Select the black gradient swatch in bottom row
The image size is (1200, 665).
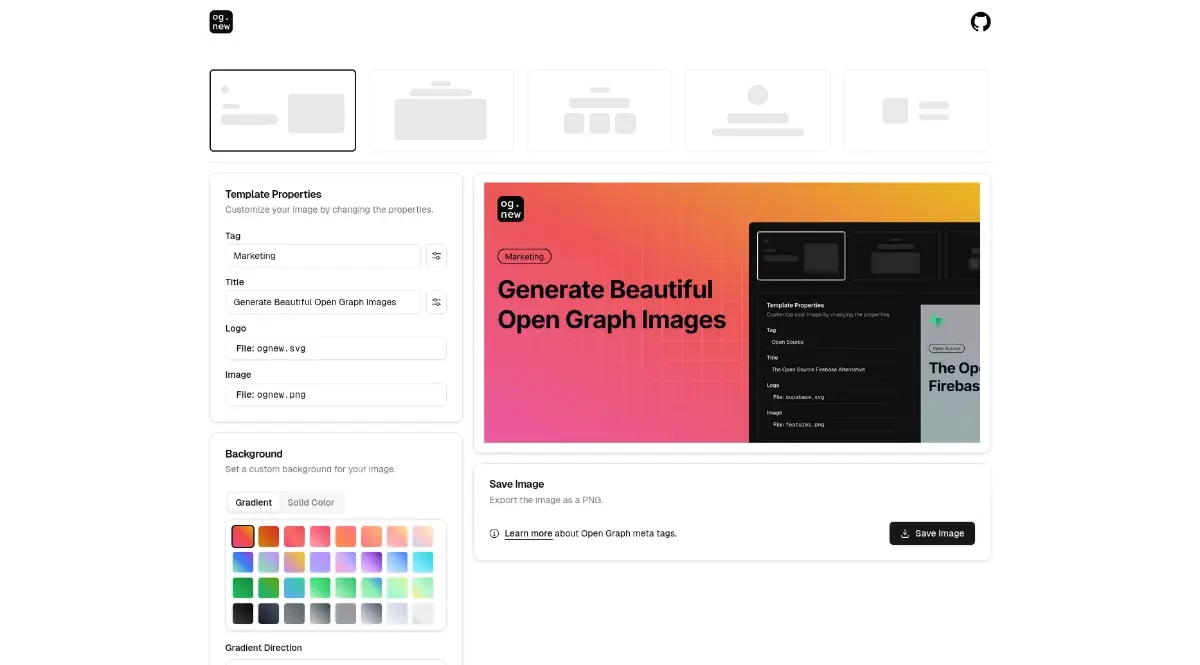[243, 613]
